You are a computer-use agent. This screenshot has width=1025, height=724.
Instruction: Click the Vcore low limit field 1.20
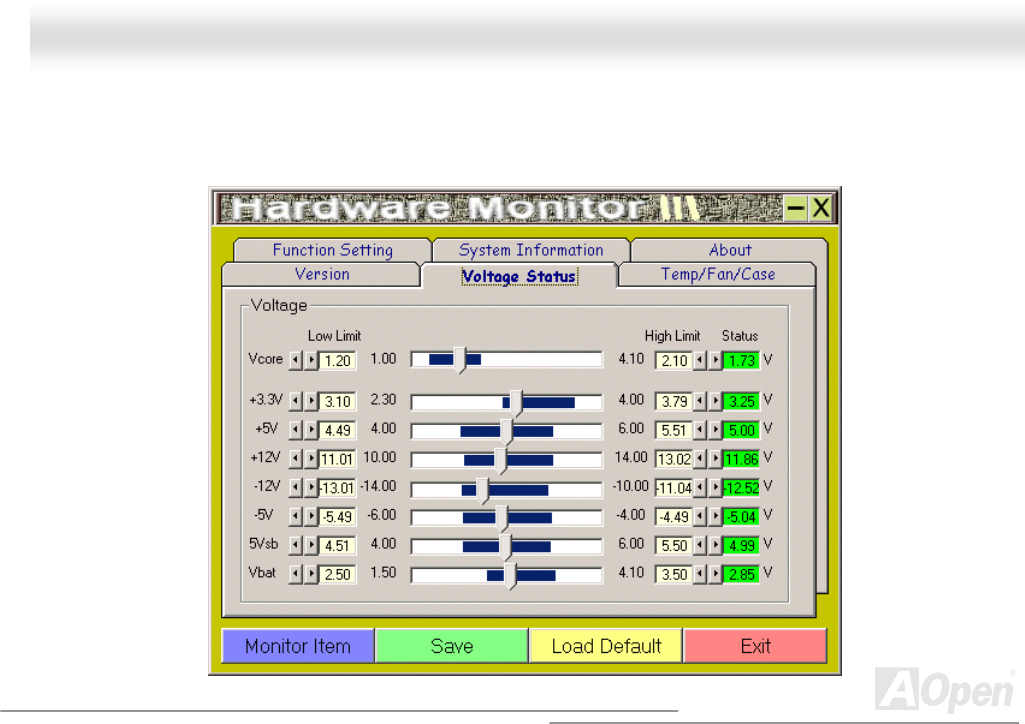click(x=337, y=361)
